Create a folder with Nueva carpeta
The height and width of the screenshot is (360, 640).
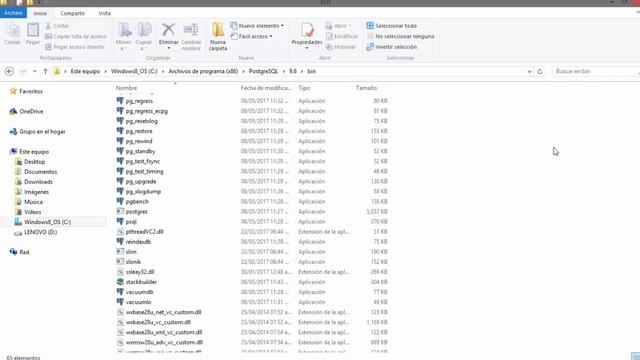point(218,37)
